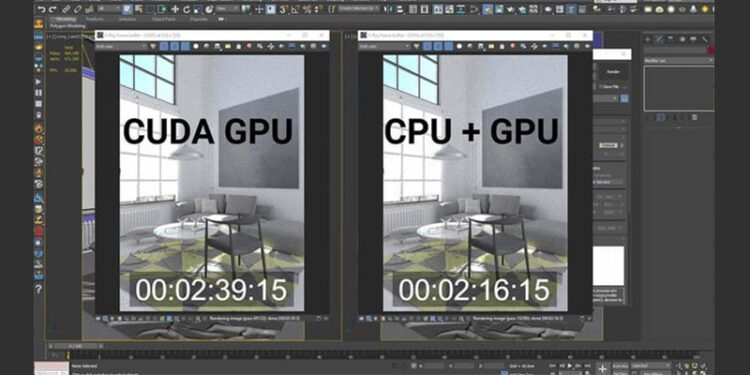Open the selection filter dropdown
750x375 pixels.
(x=109, y=9)
